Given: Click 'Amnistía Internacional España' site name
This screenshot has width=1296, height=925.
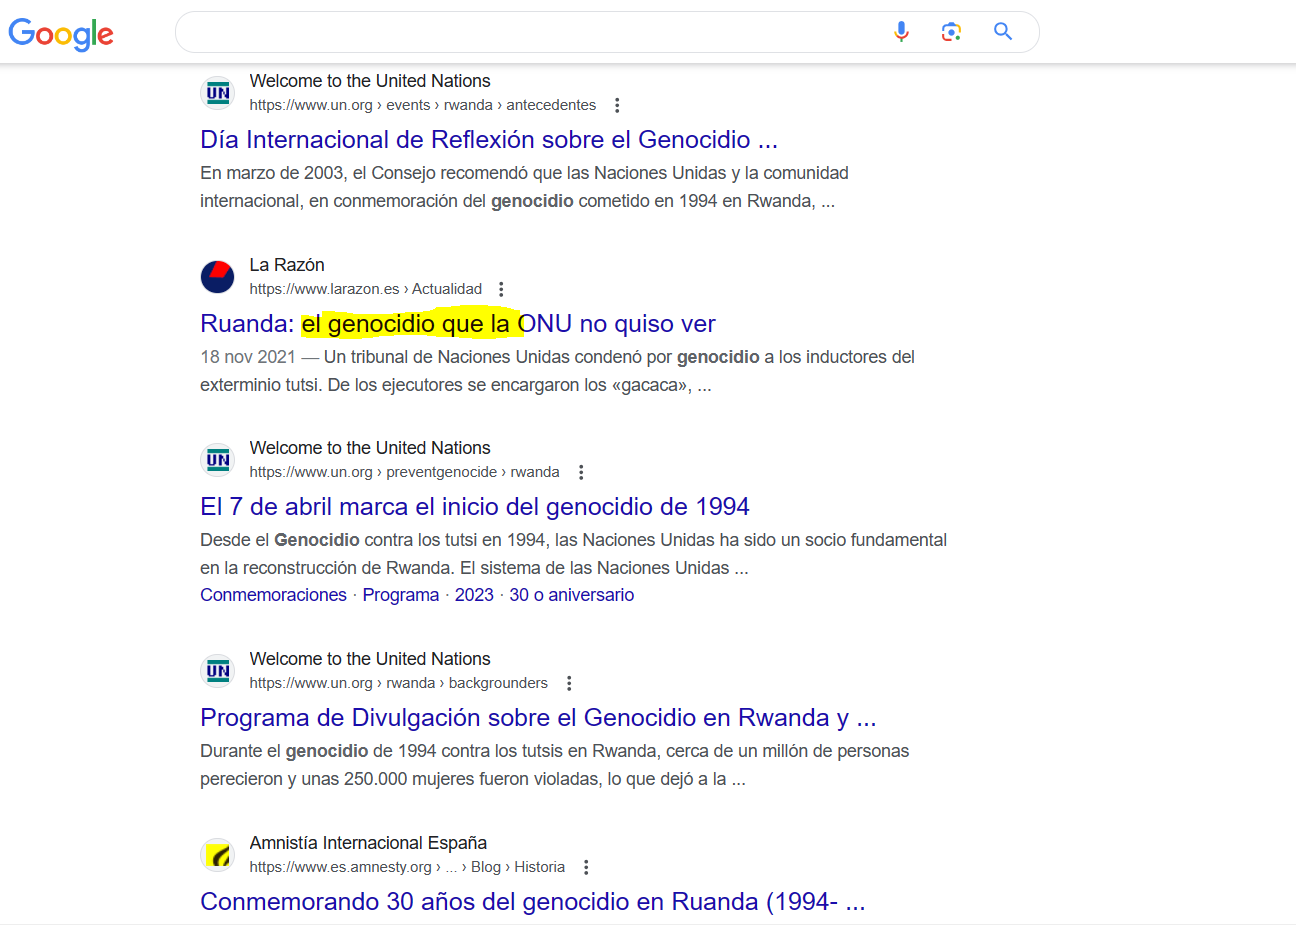Looking at the screenshot, I should click(x=368, y=843).
